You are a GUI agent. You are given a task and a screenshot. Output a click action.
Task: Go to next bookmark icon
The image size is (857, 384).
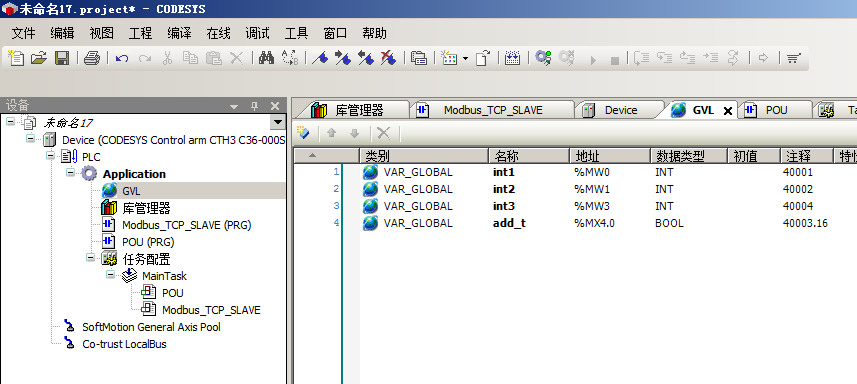point(343,58)
